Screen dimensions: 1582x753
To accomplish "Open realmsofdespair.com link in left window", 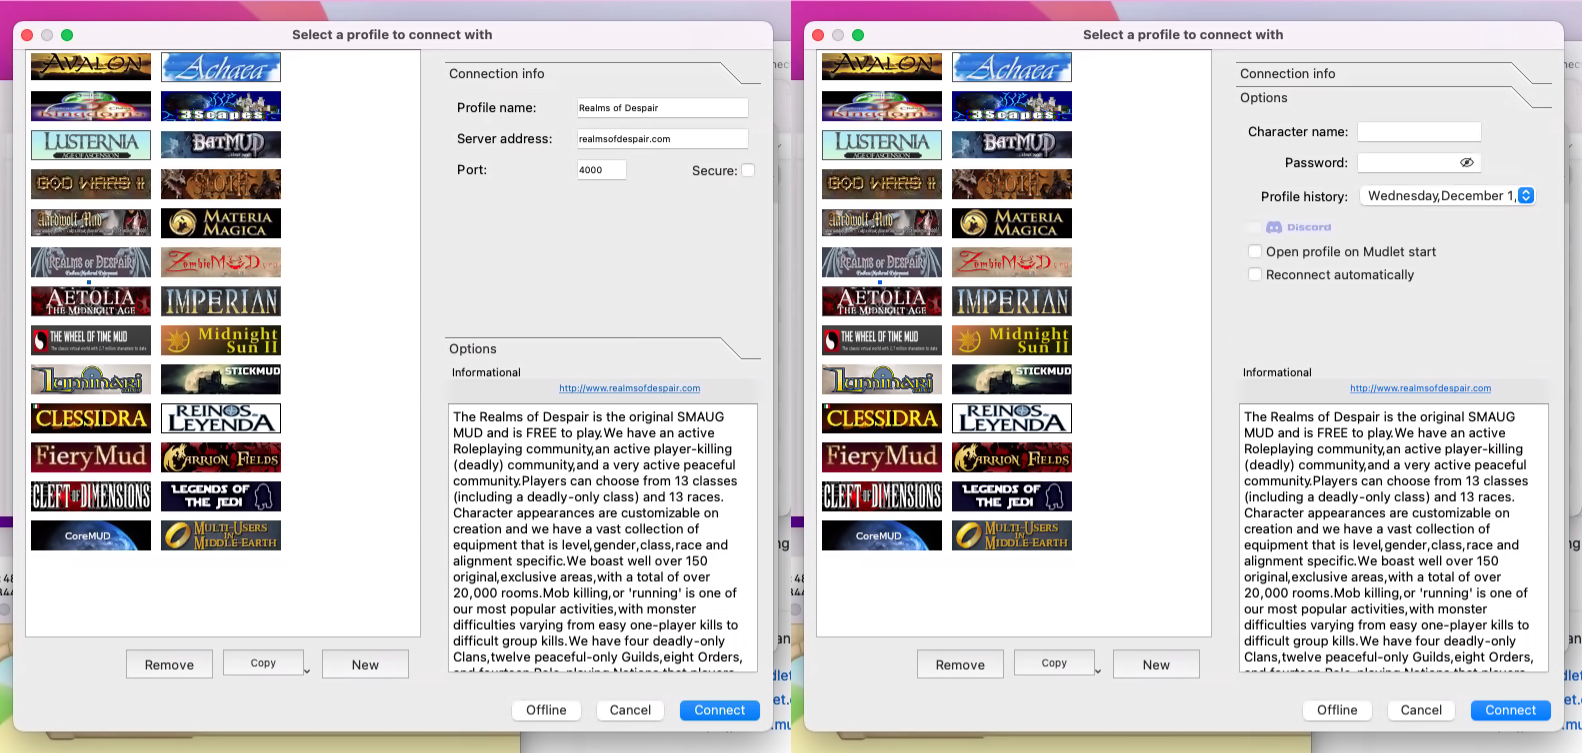I will click(630, 388).
